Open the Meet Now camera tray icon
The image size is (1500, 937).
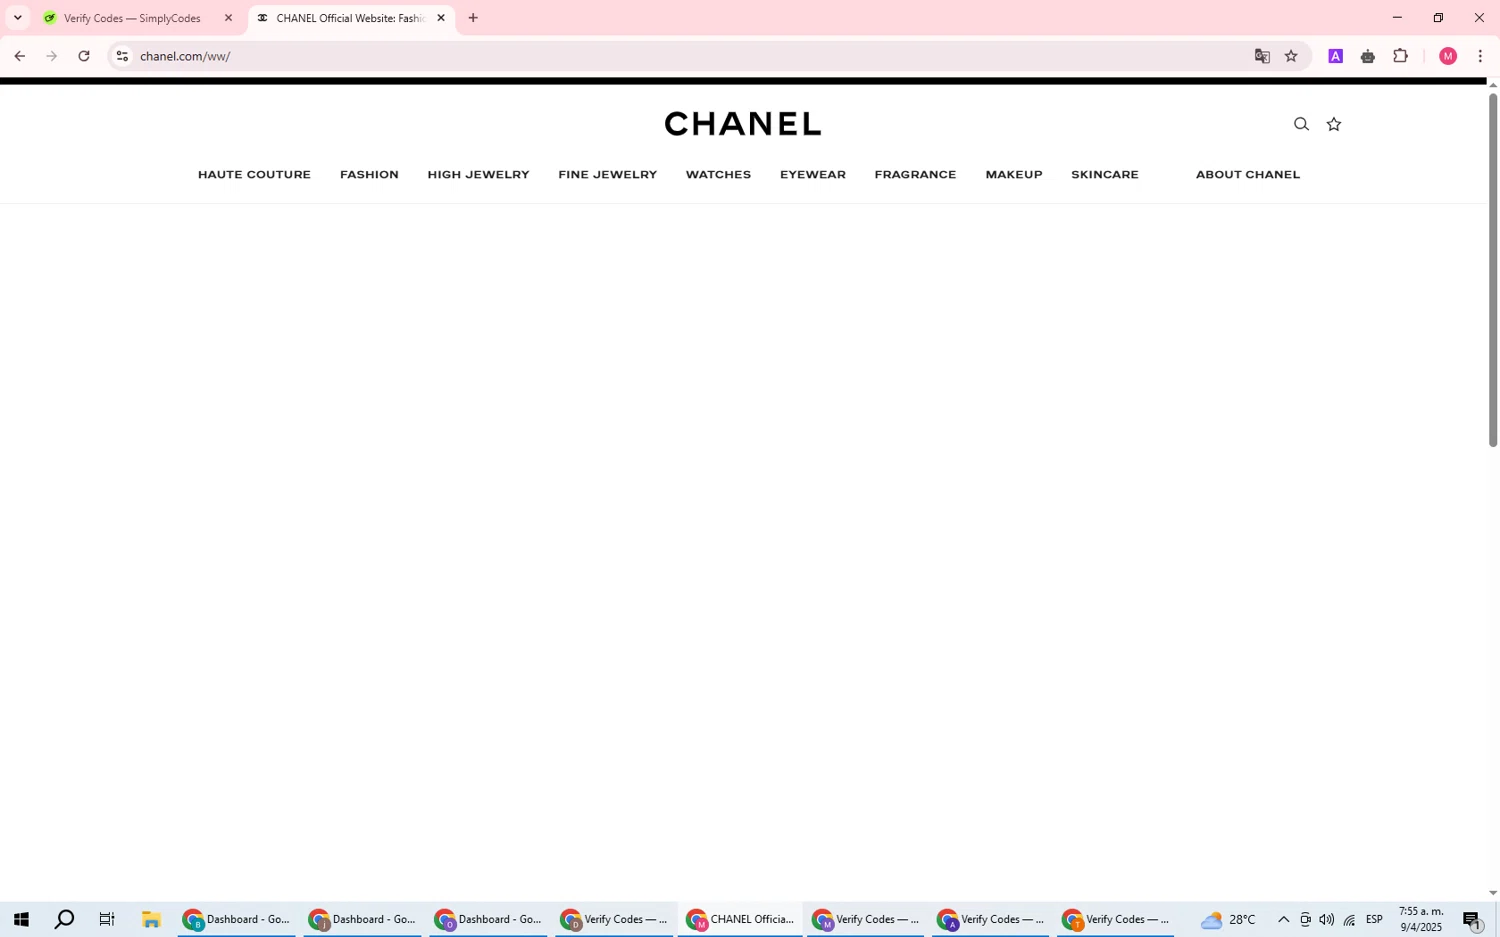click(x=1305, y=920)
